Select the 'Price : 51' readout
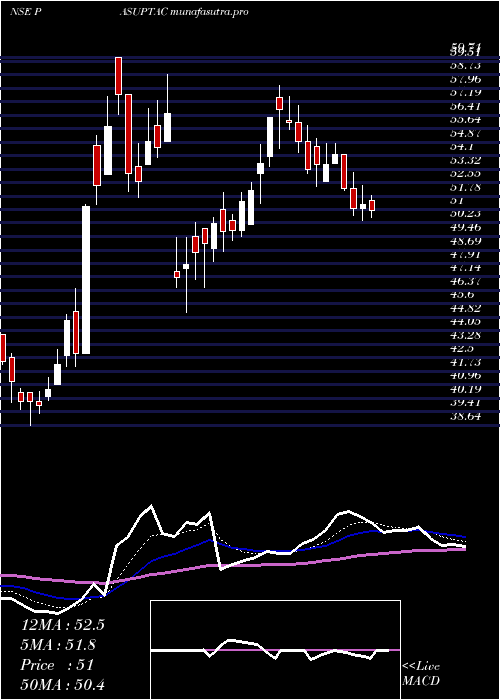Image resolution: width=500 pixels, height=700 pixels. pyautogui.click(x=57, y=665)
